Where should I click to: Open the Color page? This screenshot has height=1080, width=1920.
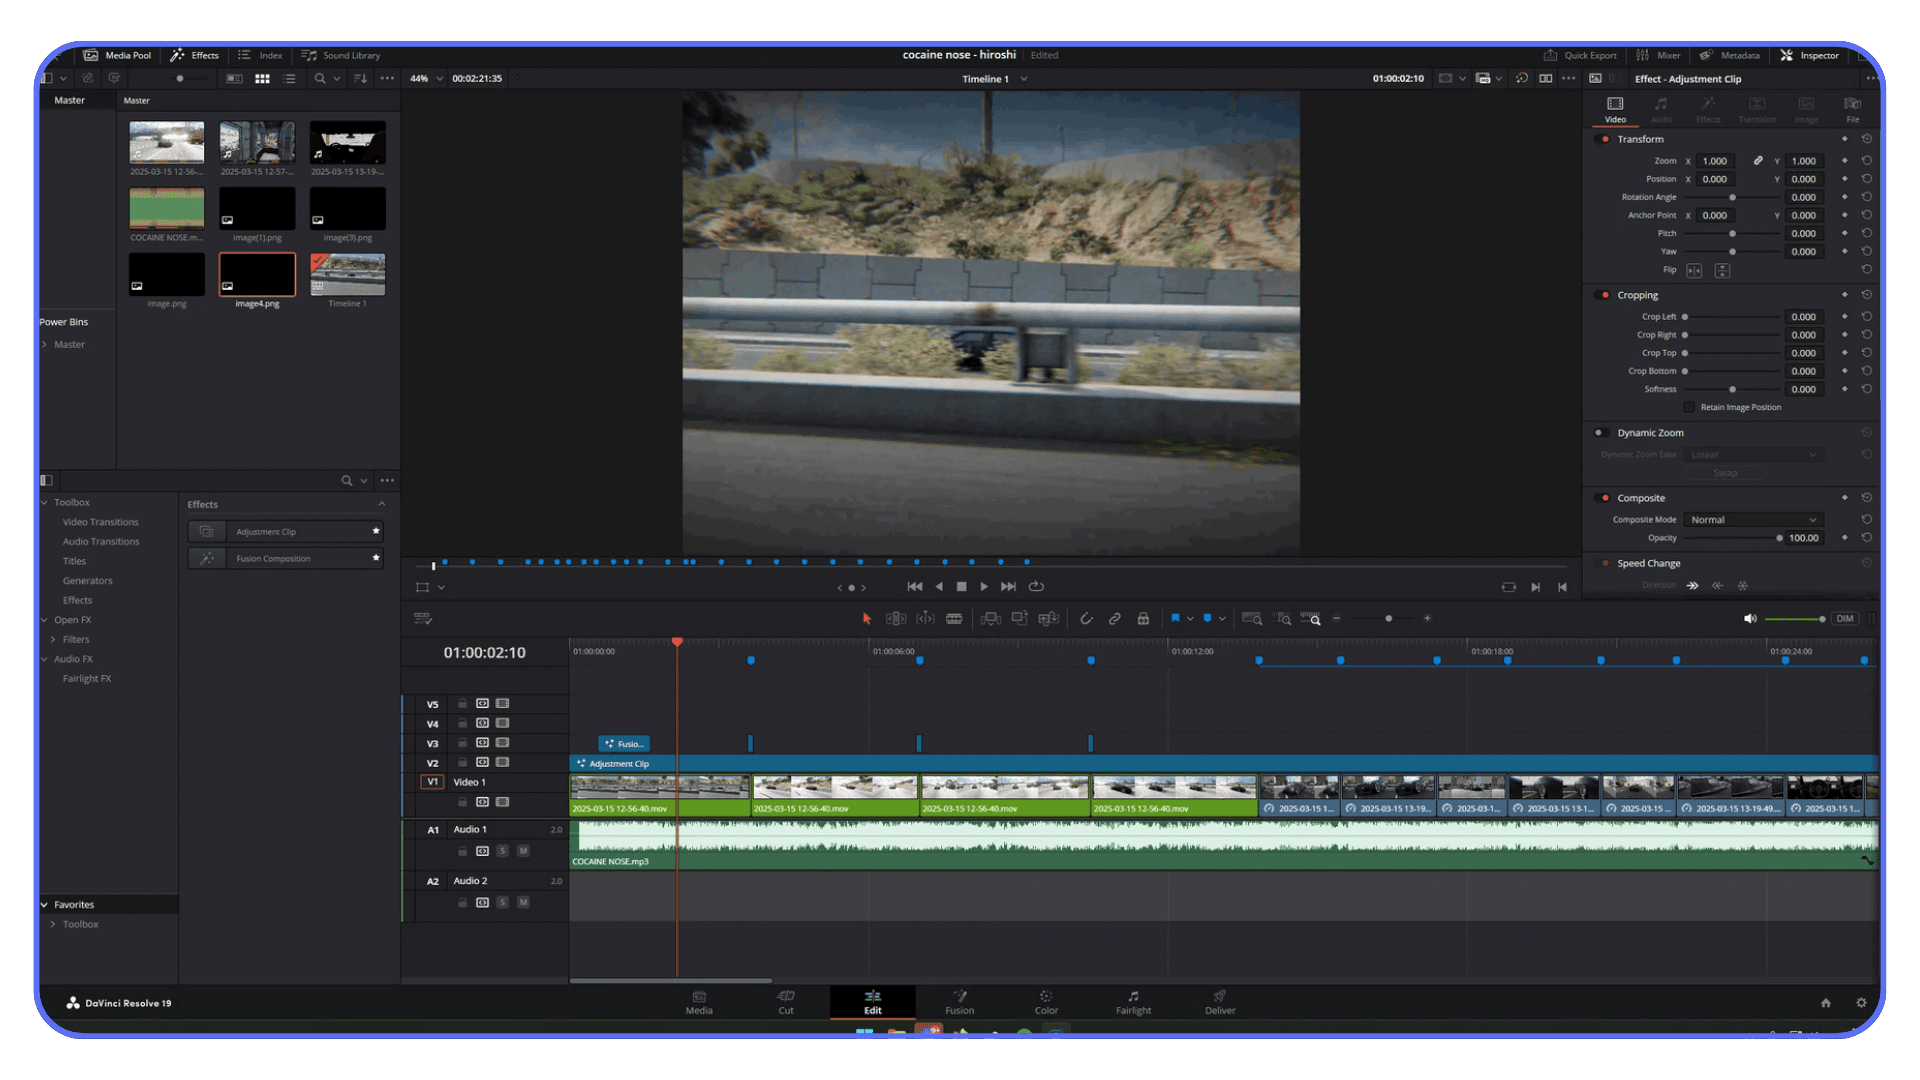1045,1002
